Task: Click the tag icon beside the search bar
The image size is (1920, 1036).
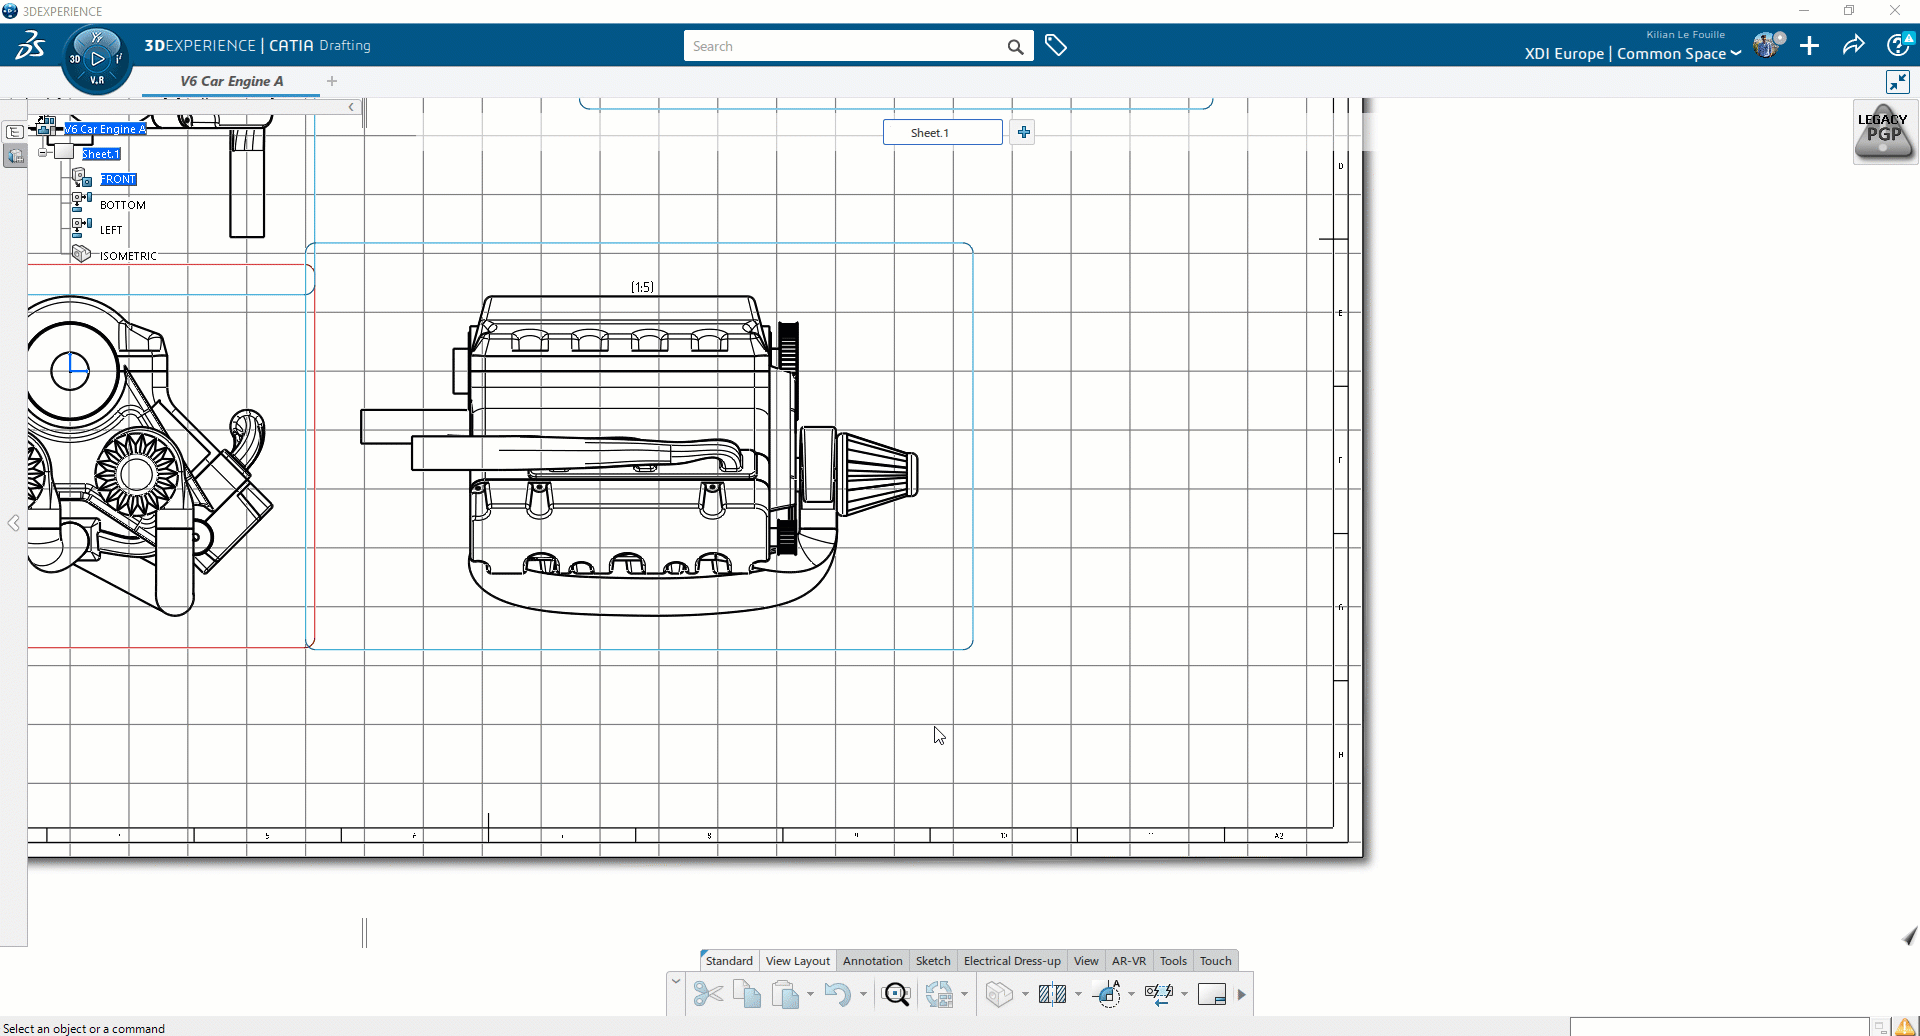Action: coord(1056,45)
